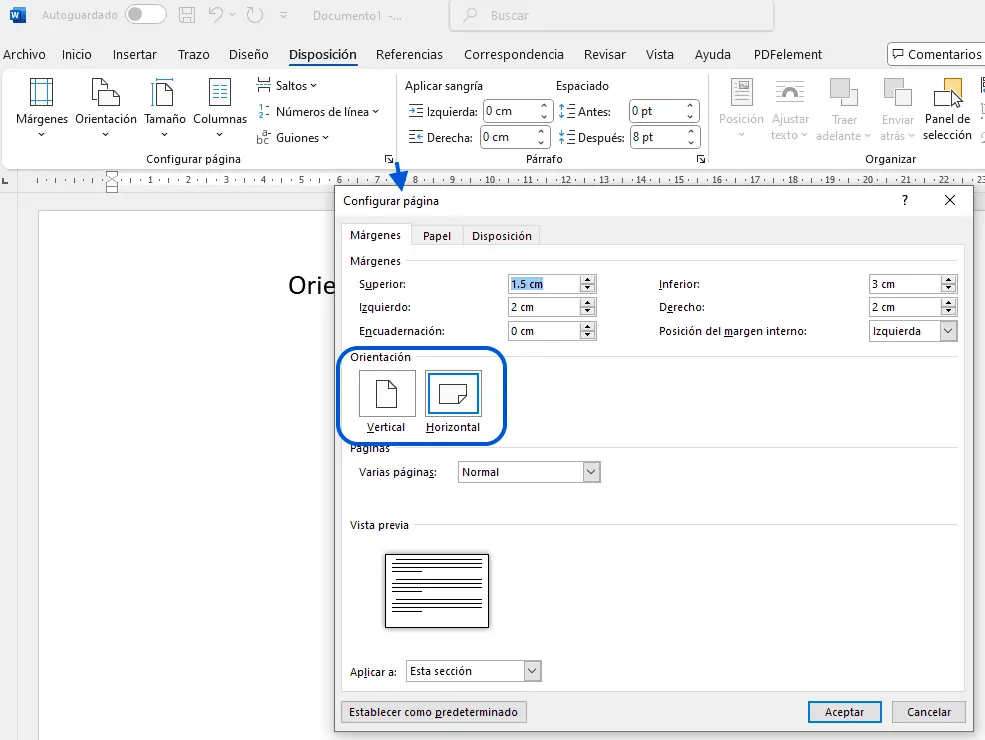Click the Configurar página dialog launcher
The width and height of the screenshot is (985, 740).
point(389,160)
